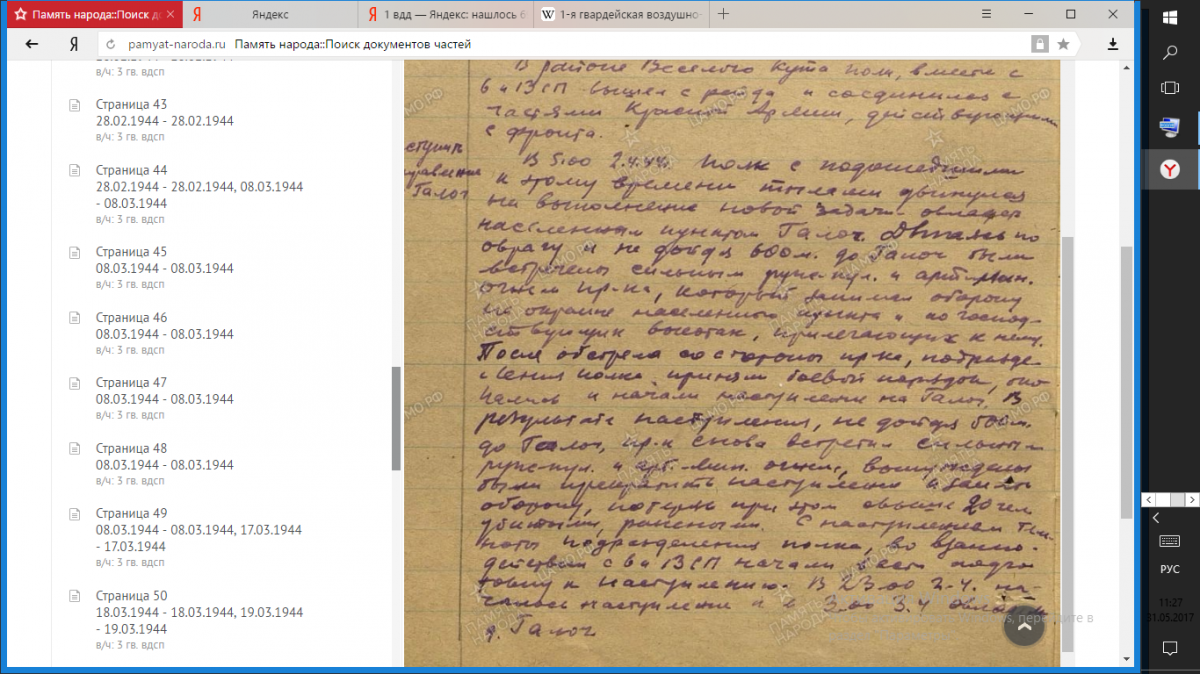
Task: Bookmark the page with the star icon
Action: [x=1063, y=44]
